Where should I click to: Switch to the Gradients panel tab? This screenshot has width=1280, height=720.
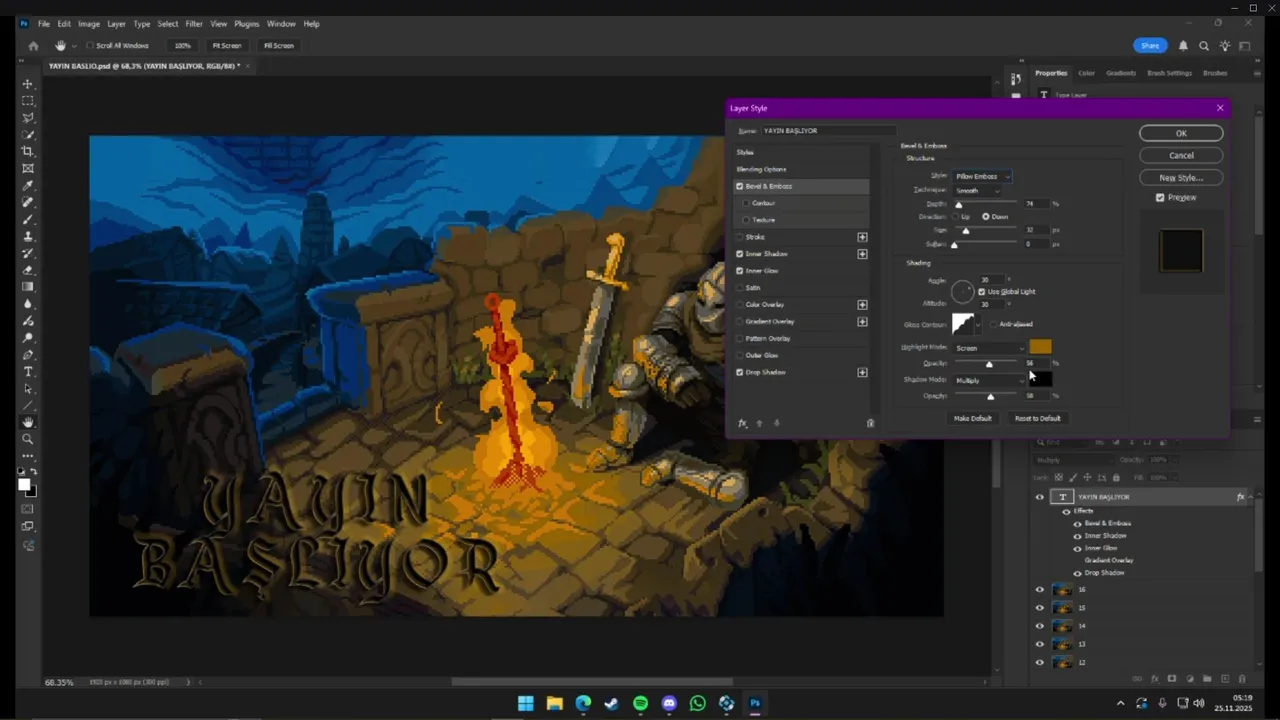1121,73
